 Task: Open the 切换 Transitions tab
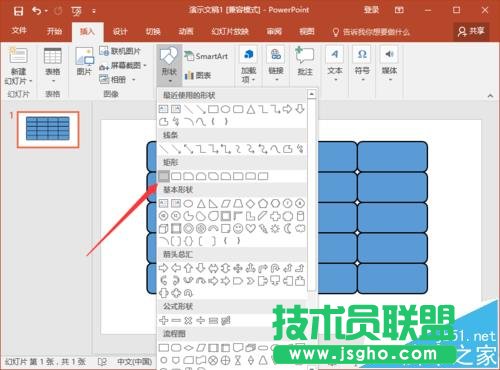(153, 32)
